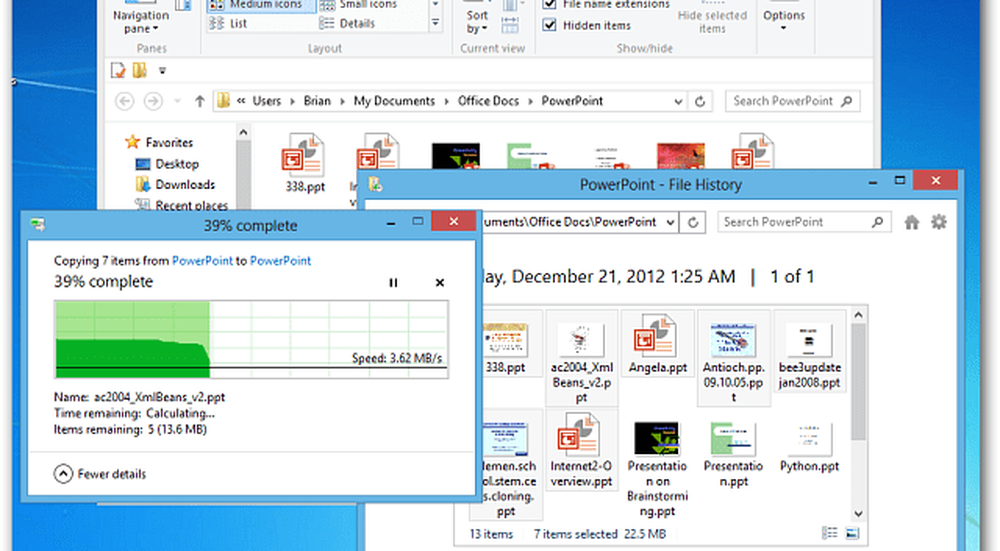The height and width of the screenshot is (551, 1000).
Task: Cancel the copy with the X icon
Action: (x=440, y=283)
